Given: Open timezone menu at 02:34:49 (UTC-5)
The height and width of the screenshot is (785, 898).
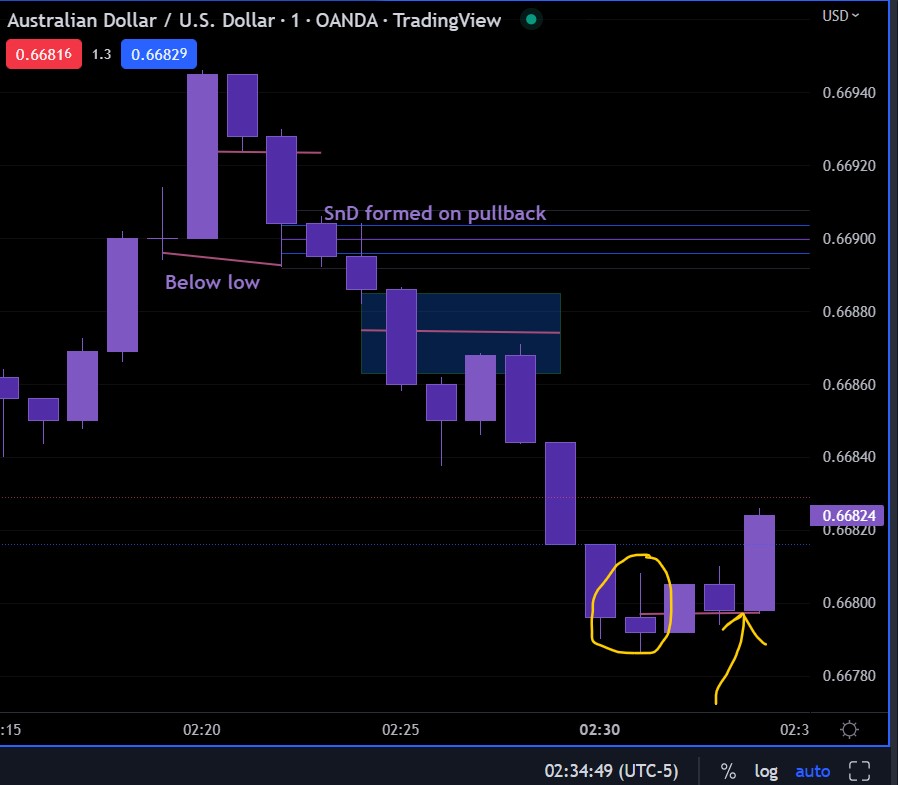Looking at the screenshot, I should pyautogui.click(x=611, y=771).
